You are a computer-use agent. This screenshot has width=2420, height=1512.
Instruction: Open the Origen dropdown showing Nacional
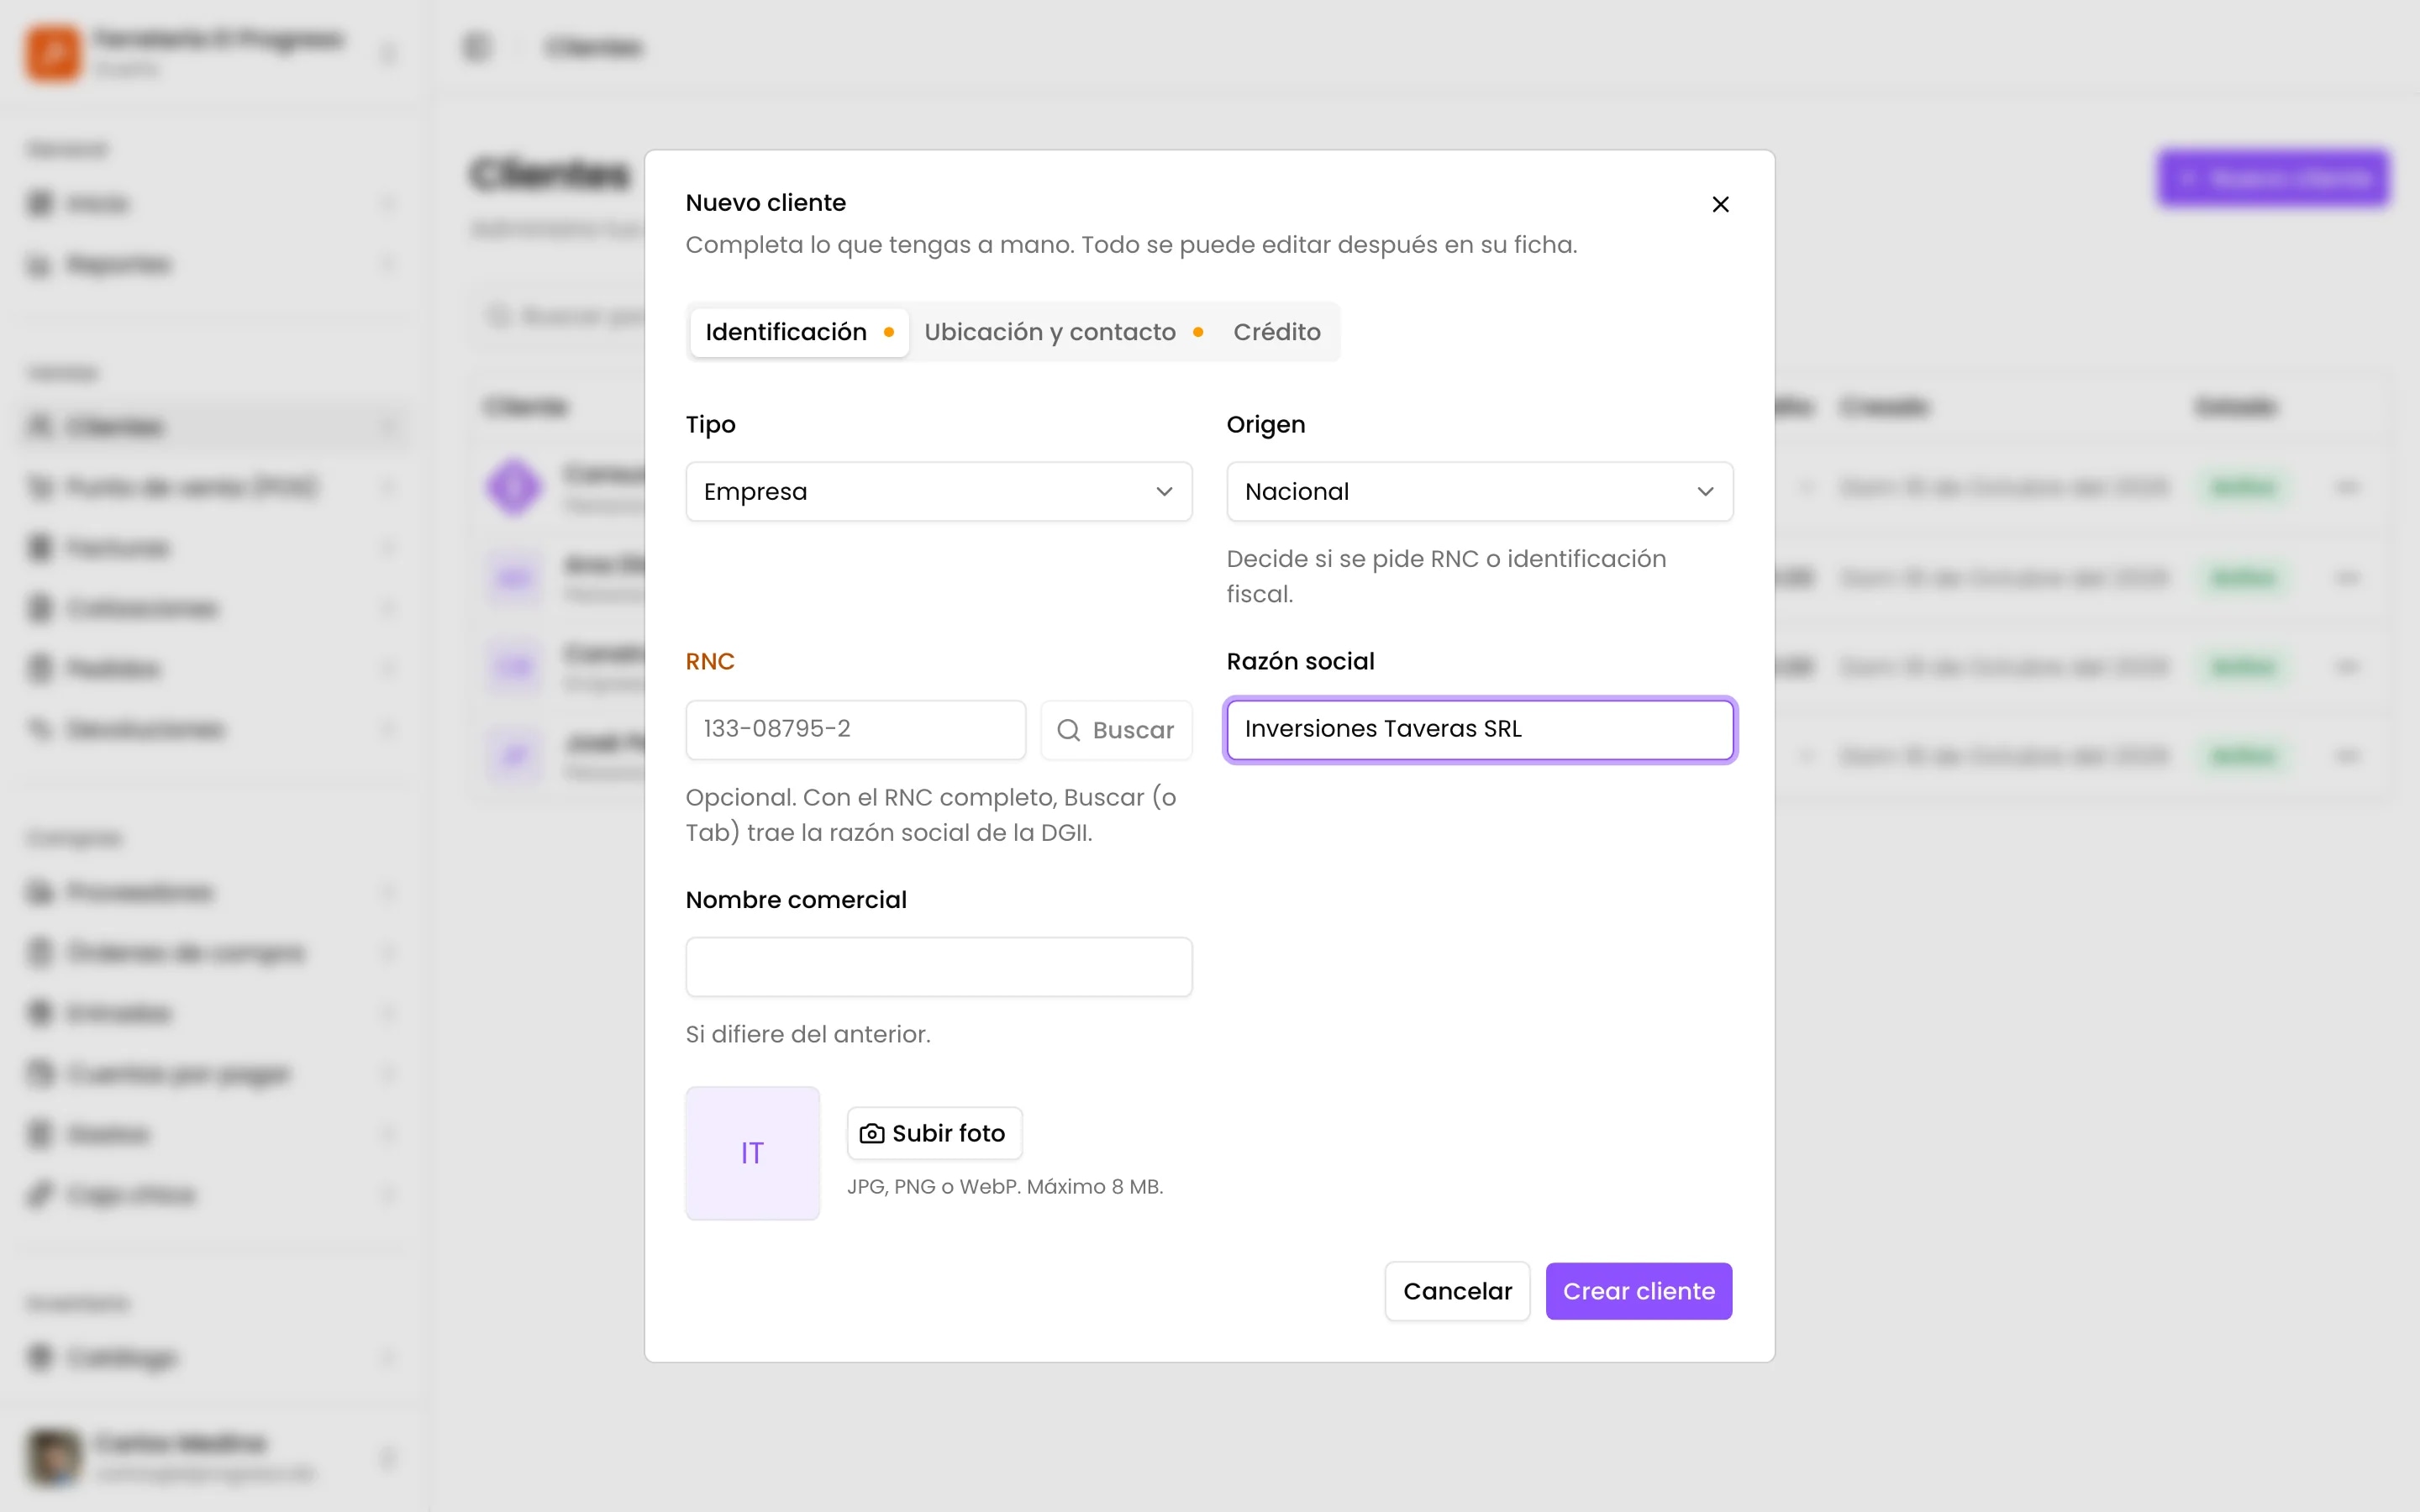(x=1479, y=492)
